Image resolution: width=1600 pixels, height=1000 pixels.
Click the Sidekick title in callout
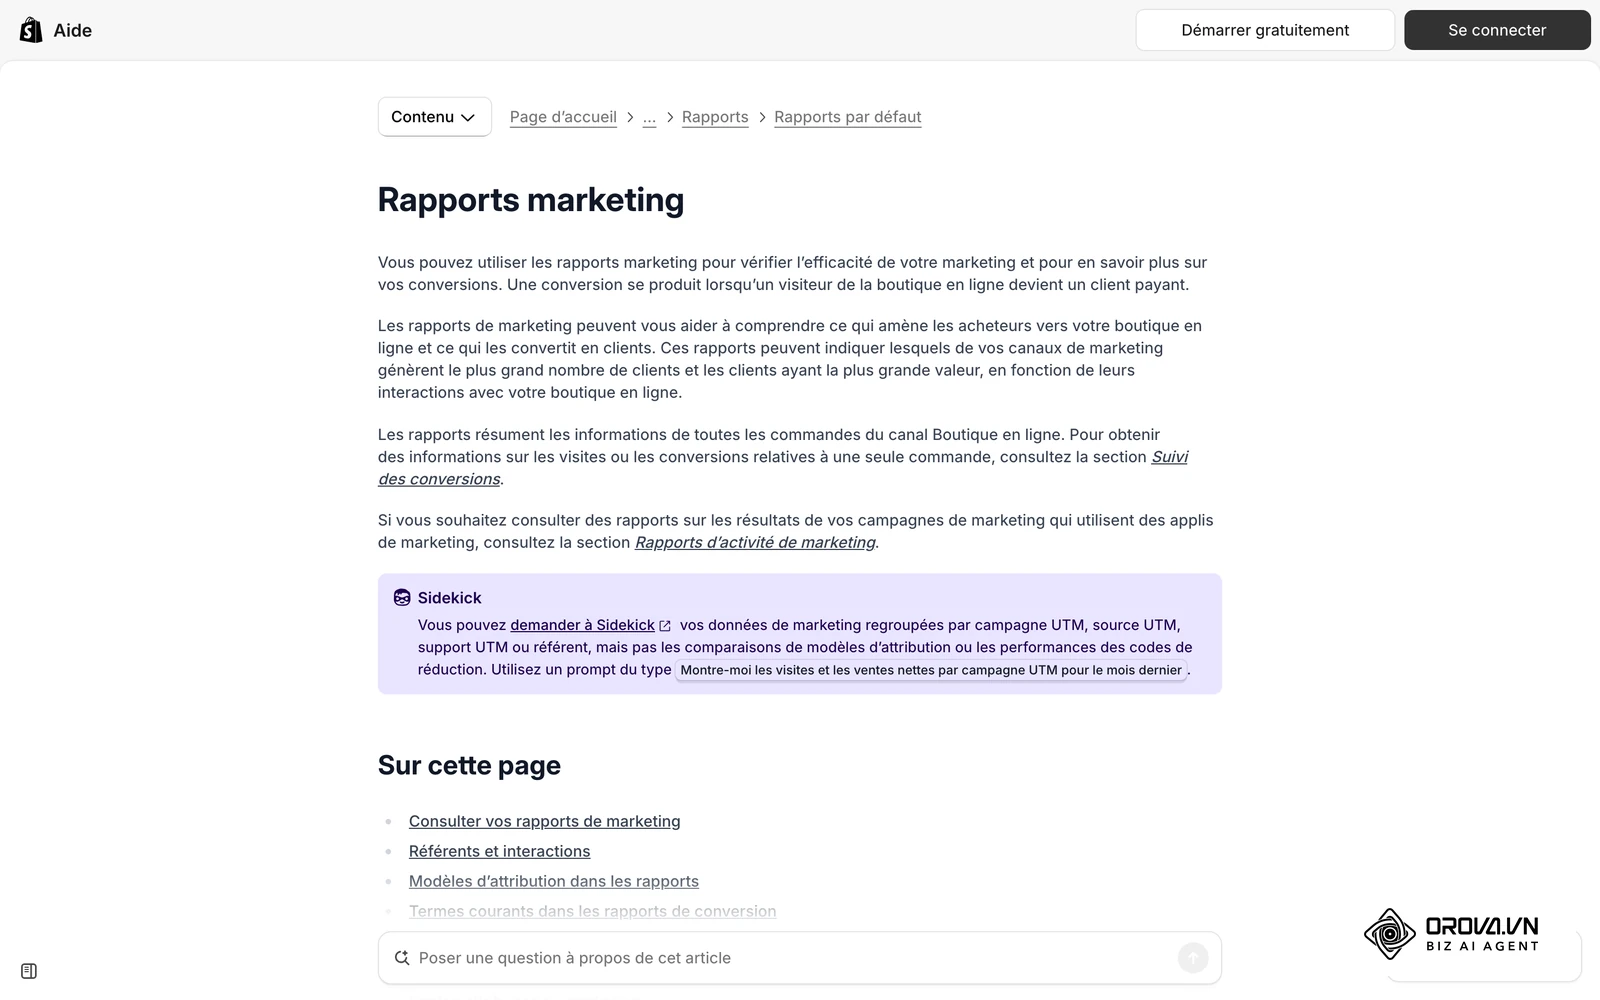tap(449, 598)
